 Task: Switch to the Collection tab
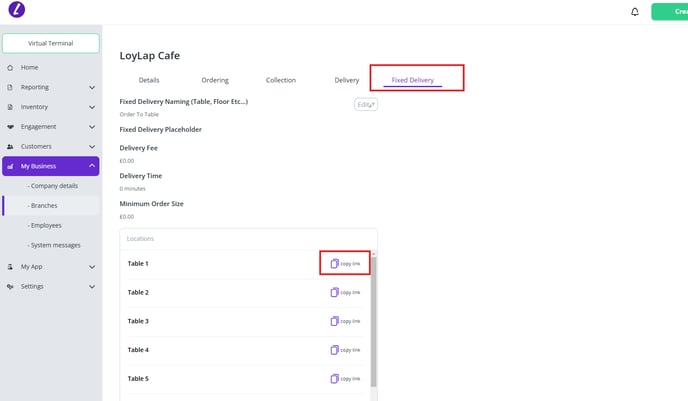[280, 80]
